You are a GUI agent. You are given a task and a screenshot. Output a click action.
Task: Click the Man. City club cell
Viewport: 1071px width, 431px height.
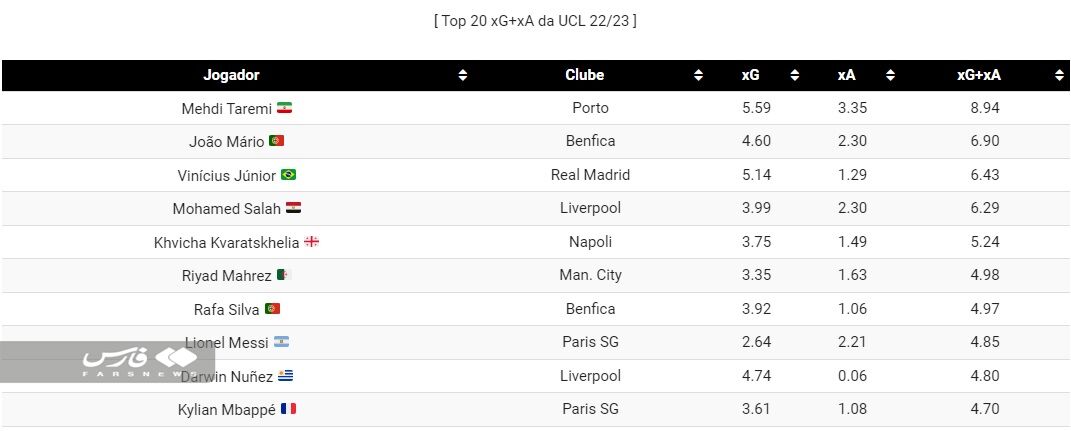[x=590, y=276]
